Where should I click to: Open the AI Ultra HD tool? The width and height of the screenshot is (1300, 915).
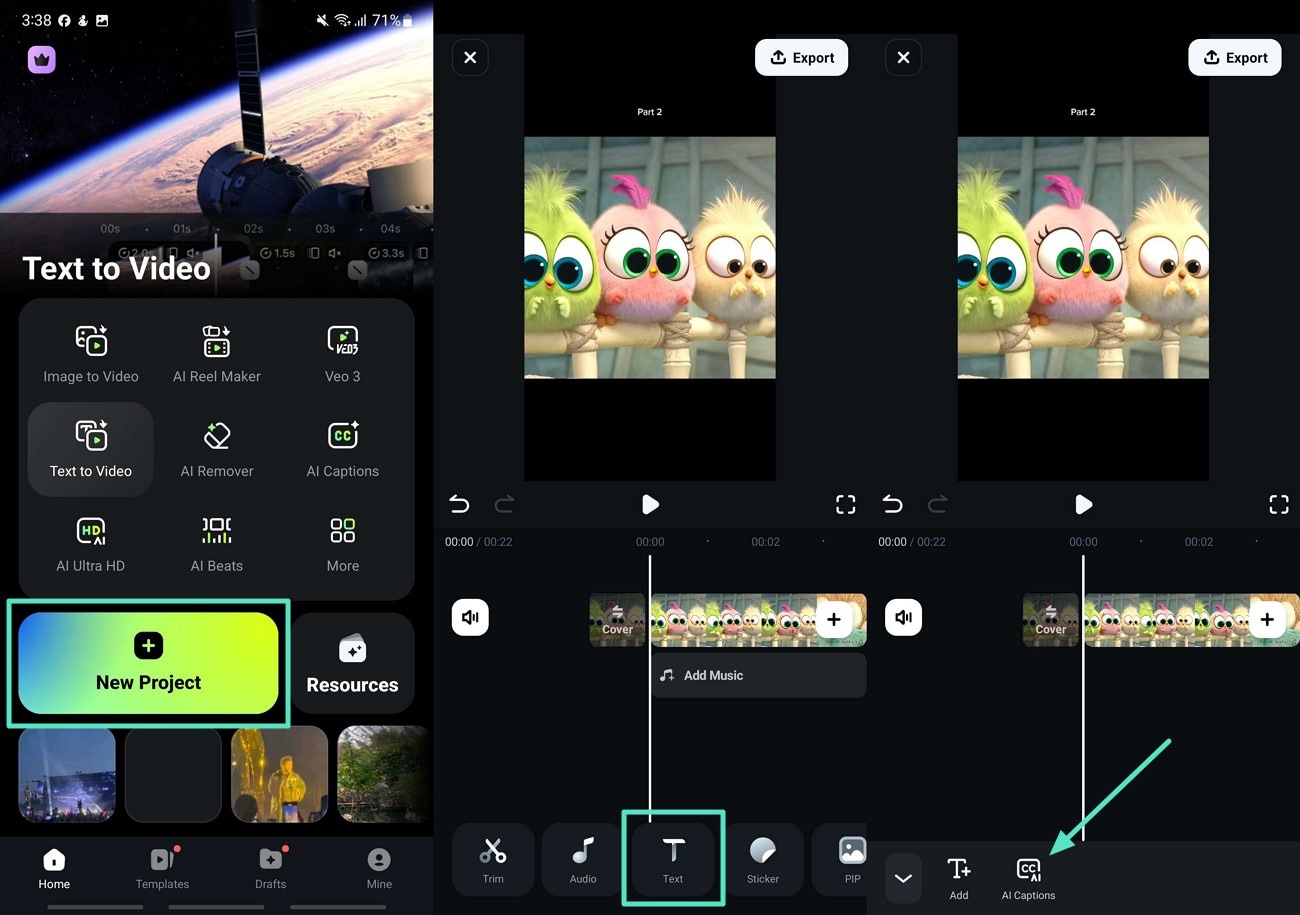pyautogui.click(x=91, y=544)
